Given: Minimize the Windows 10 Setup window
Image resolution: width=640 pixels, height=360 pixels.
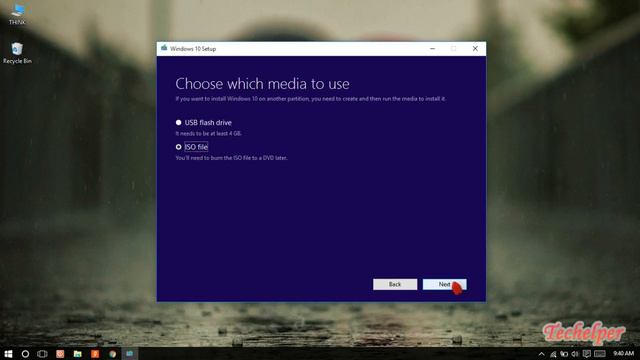Looking at the screenshot, I should [433, 49].
